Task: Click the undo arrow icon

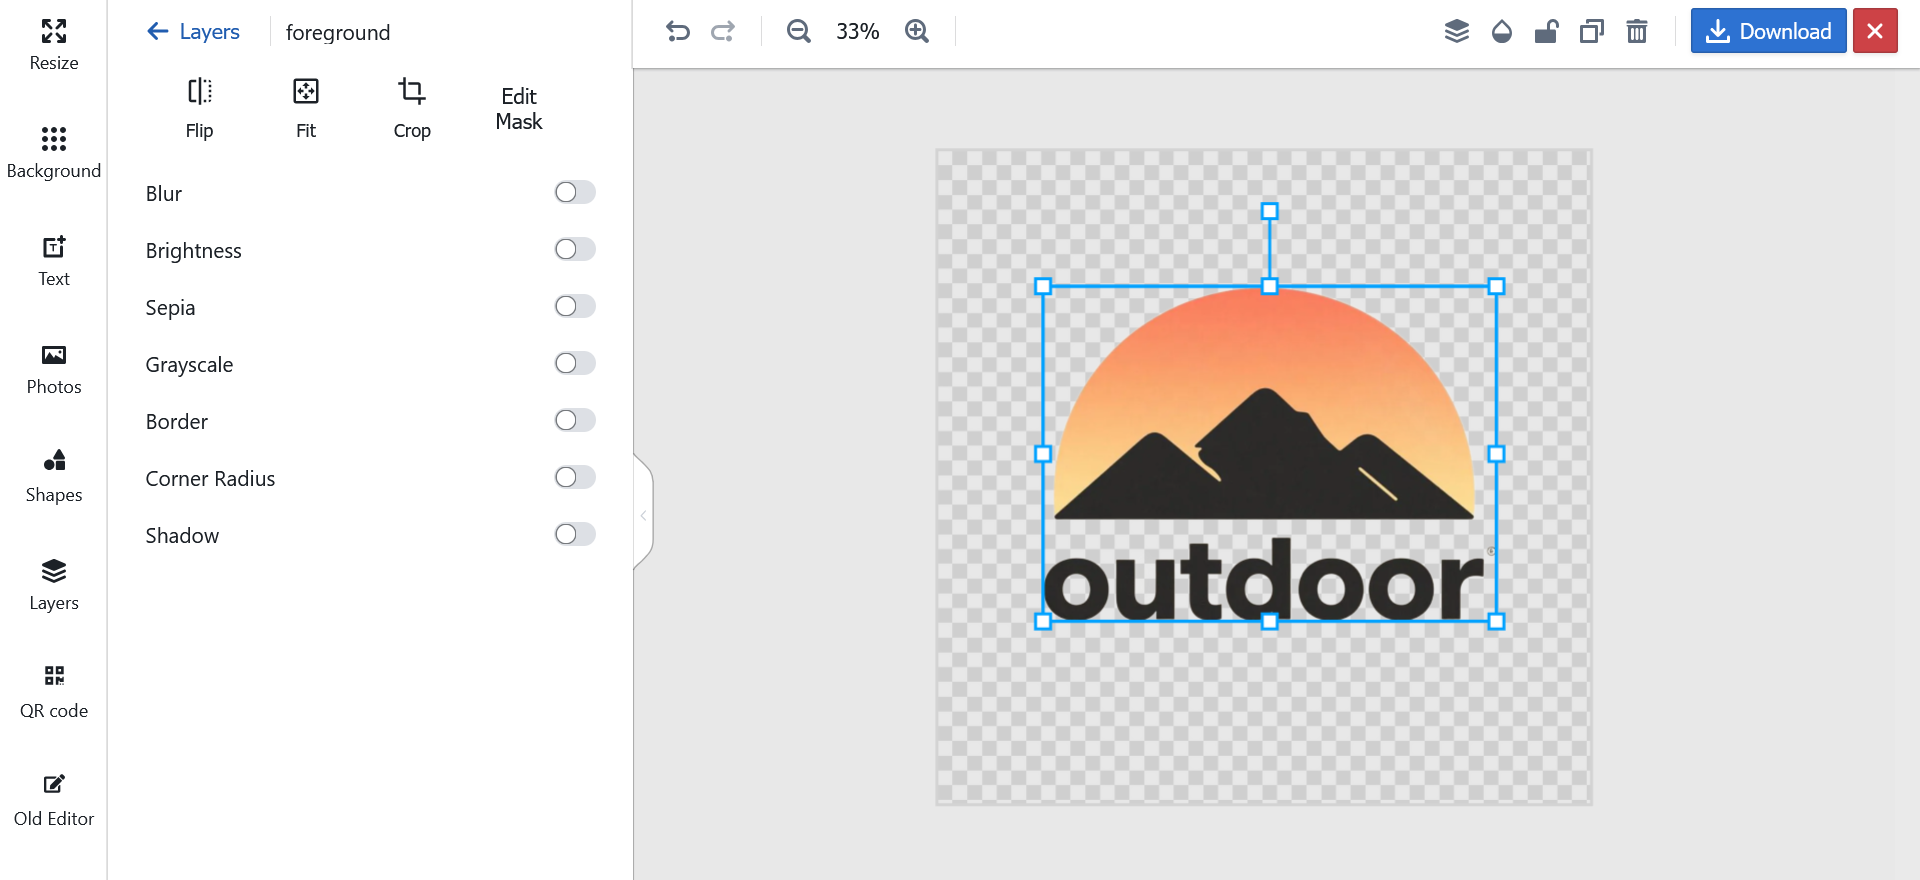Action: 678,32
